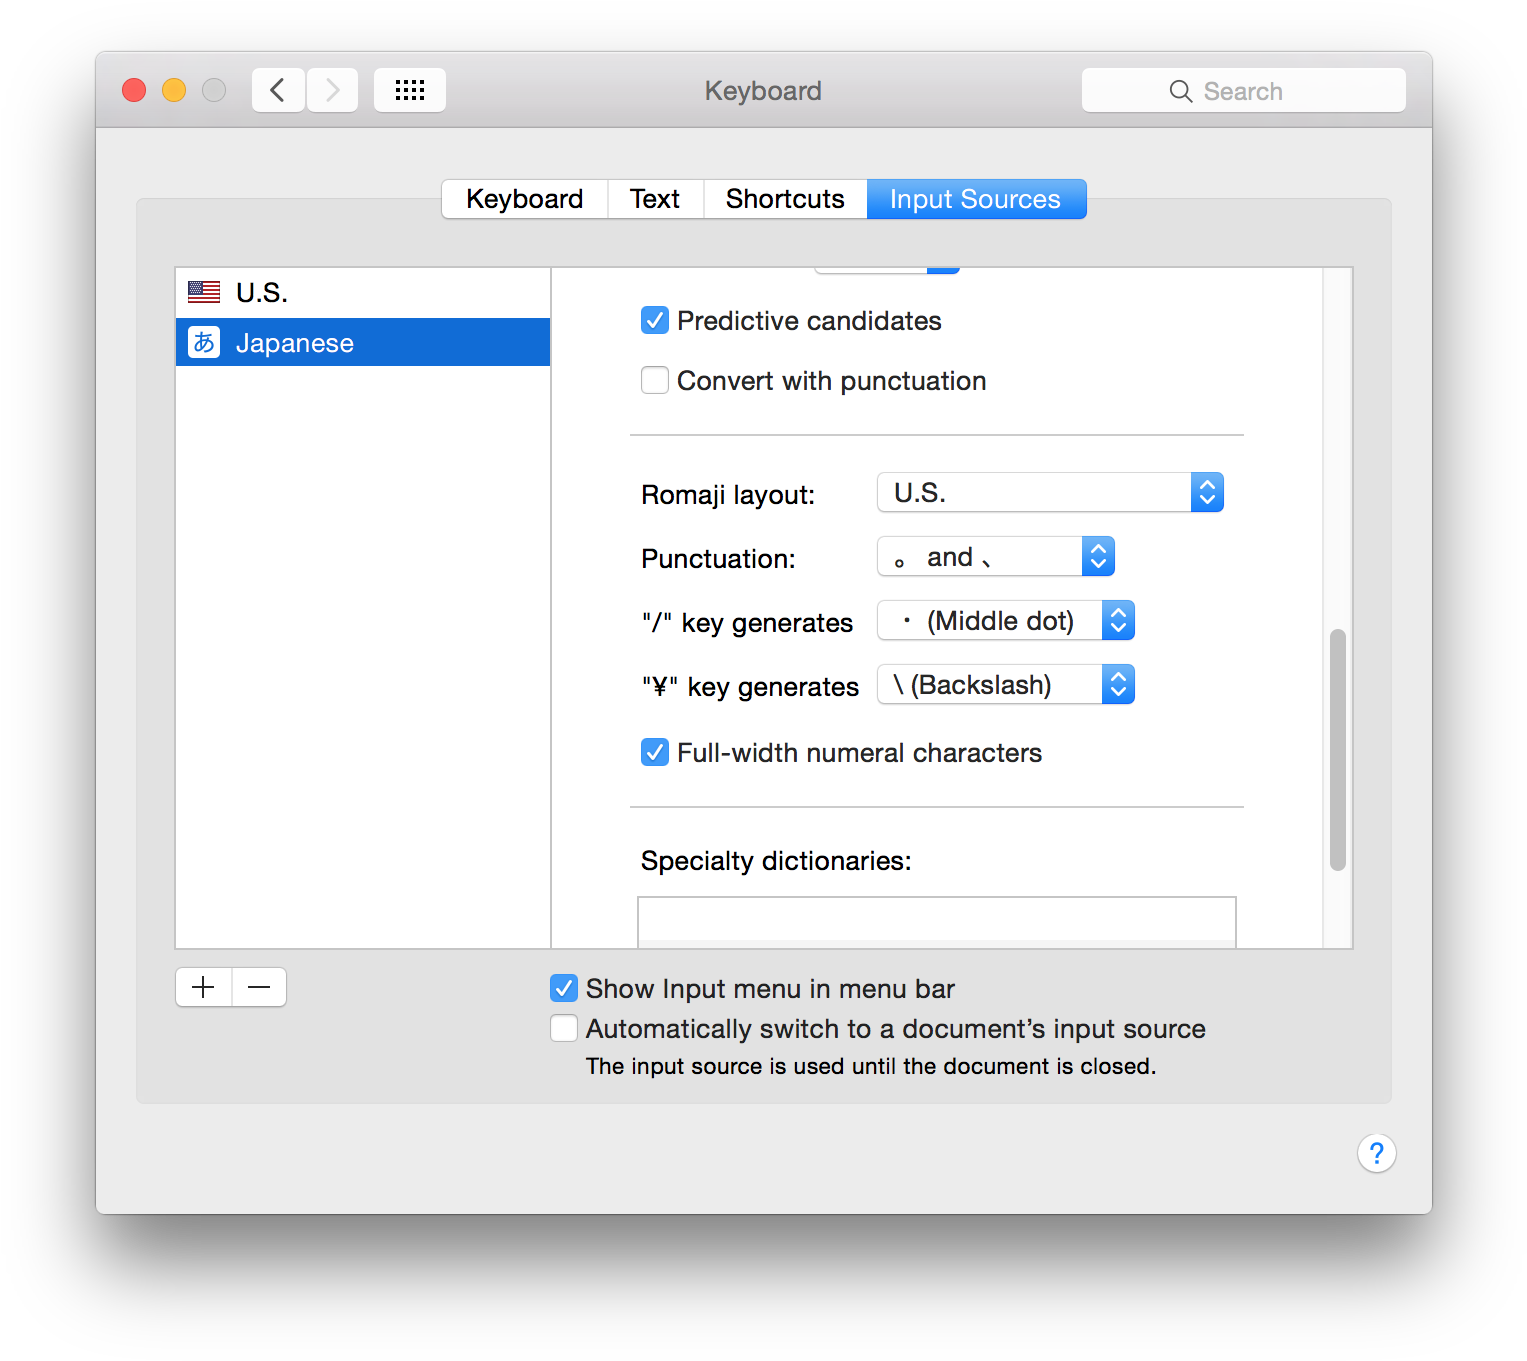Viewport: 1527px width, 1361px height.
Task: Select the Japanese input source icon
Action: [x=203, y=341]
